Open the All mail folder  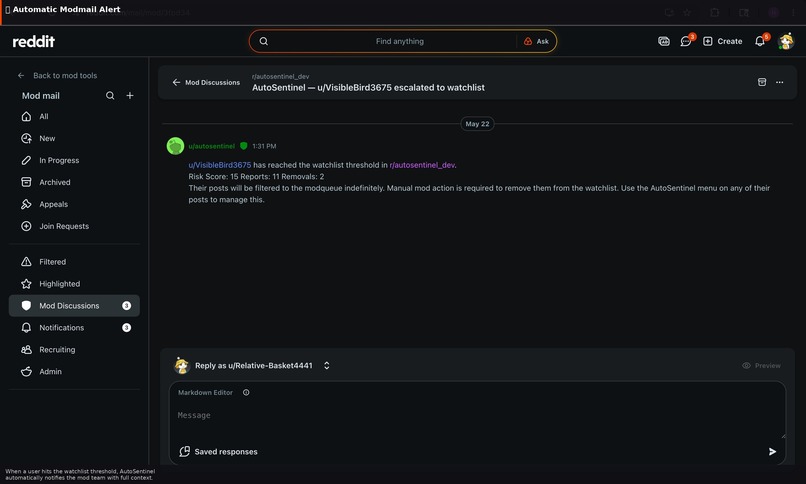point(74,117)
